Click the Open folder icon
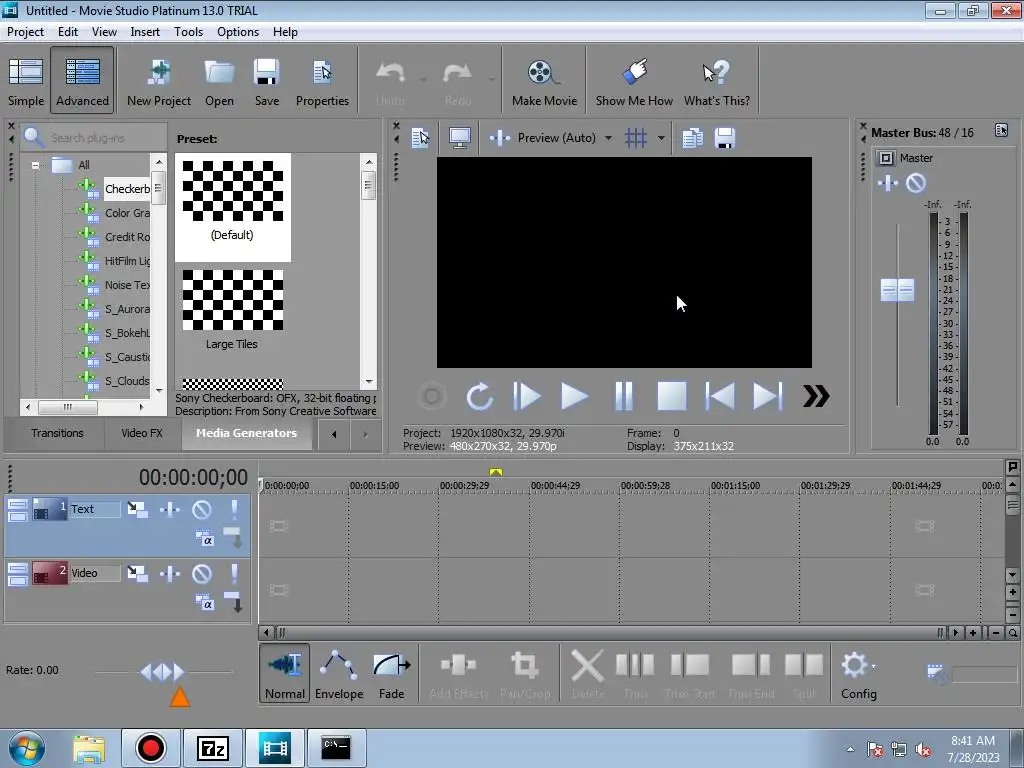 point(219,82)
